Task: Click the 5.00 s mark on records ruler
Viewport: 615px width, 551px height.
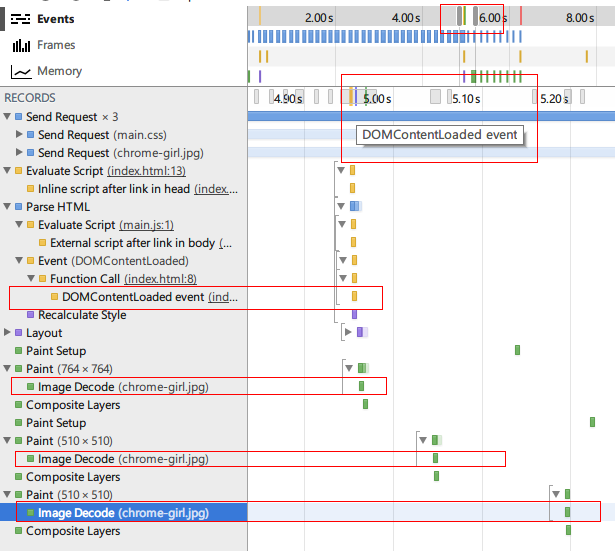Action: [375, 99]
